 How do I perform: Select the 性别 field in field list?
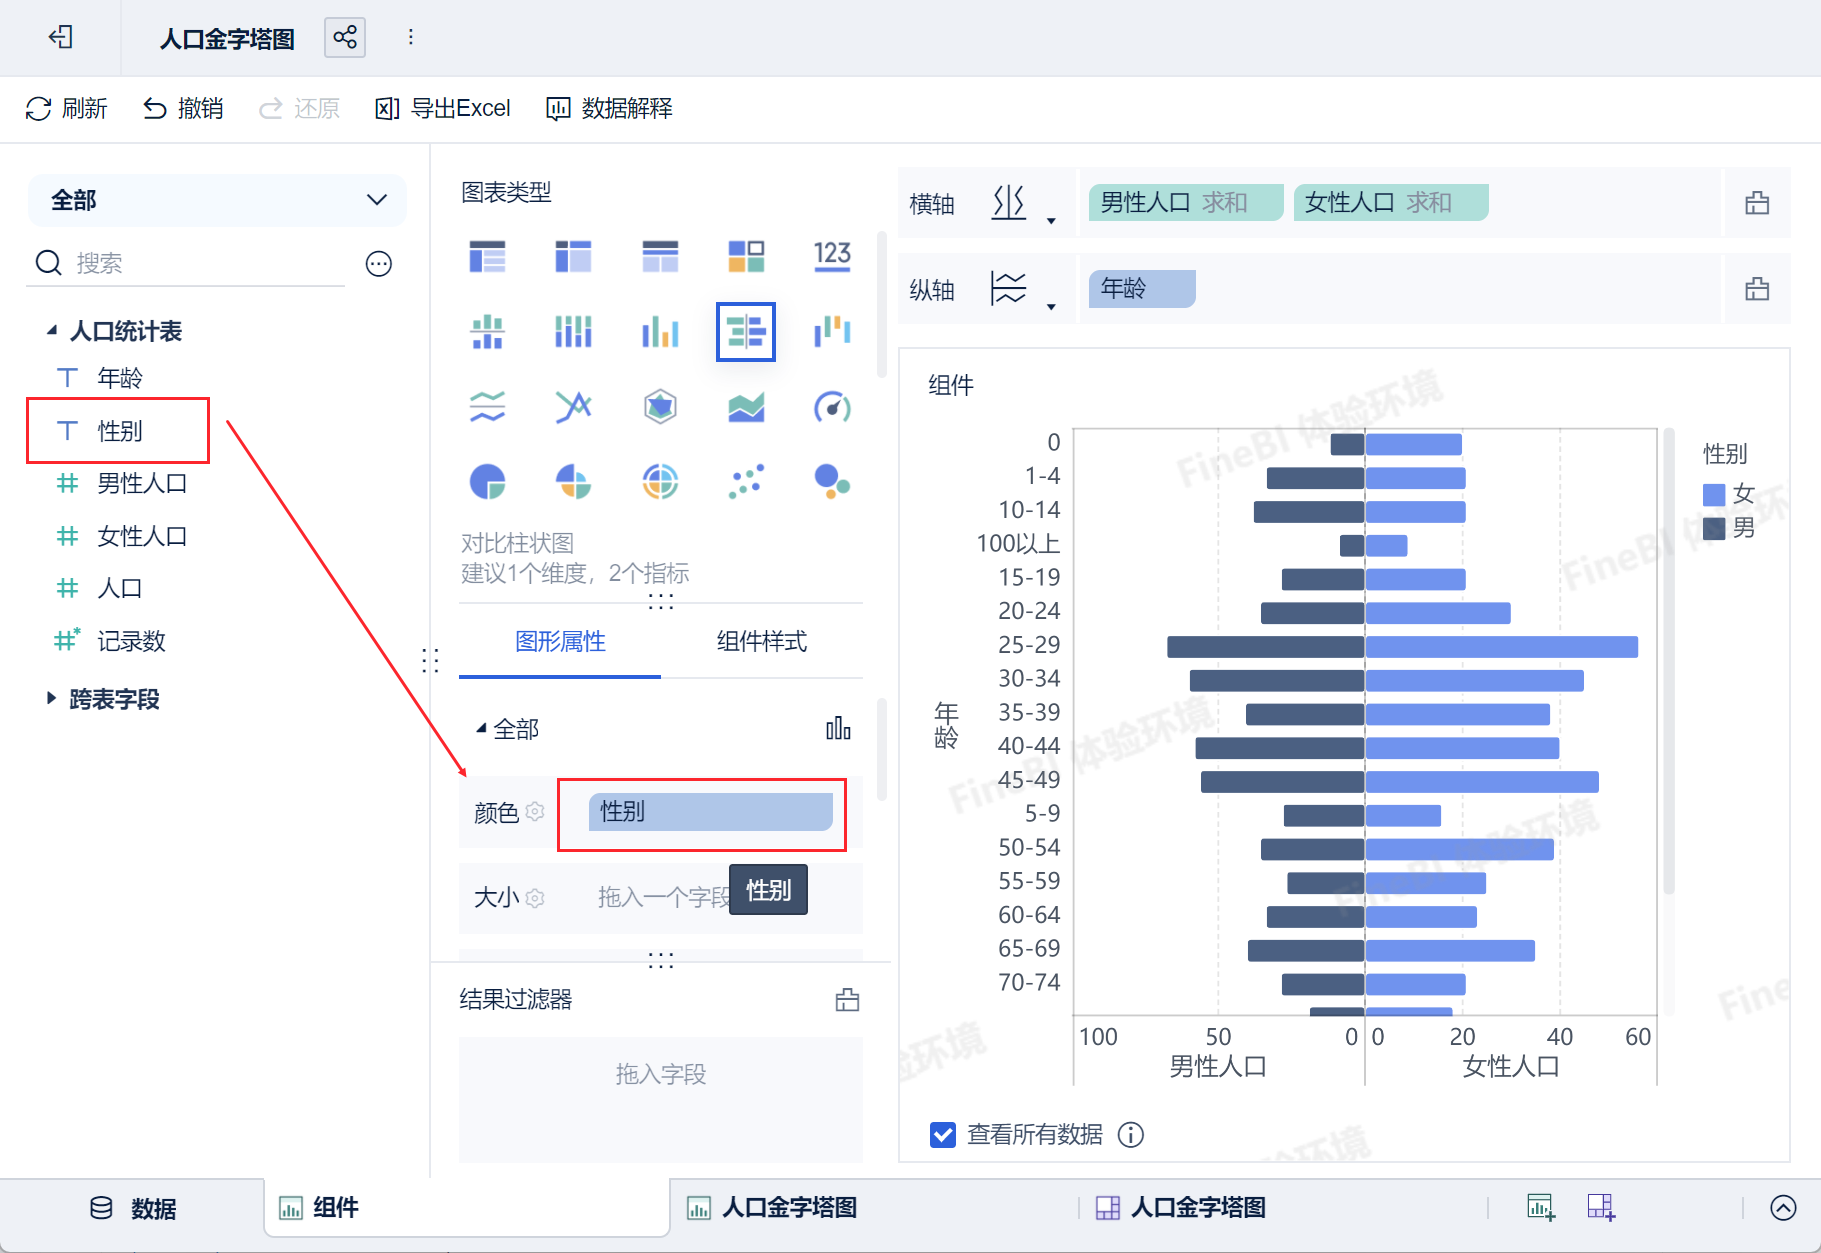pyautogui.click(x=120, y=431)
